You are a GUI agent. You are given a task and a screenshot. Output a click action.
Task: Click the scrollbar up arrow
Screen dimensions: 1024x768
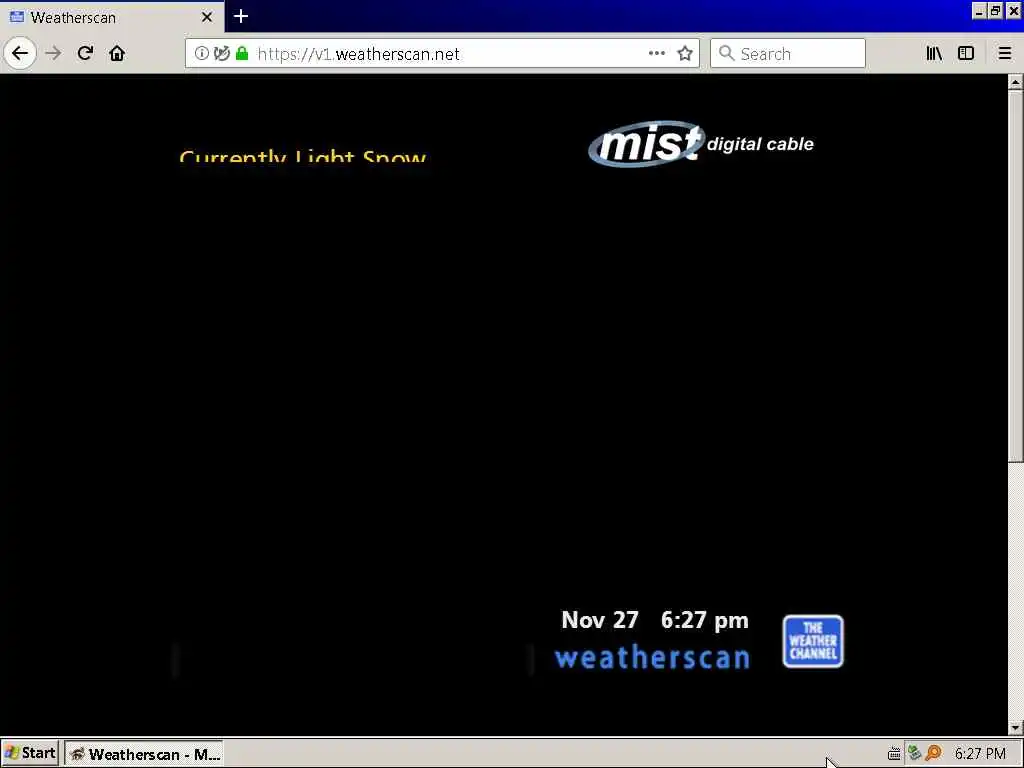1015,82
